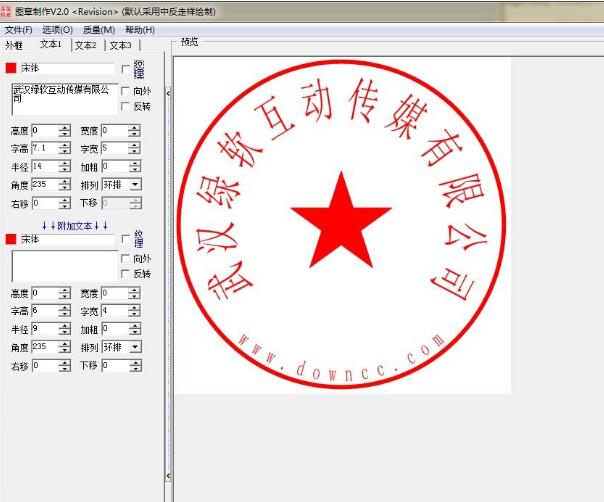Screen dimensions: 604x502
Task: Open the main text 排列 dropdown
Action: pyautogui.click(x=135, y=184)
